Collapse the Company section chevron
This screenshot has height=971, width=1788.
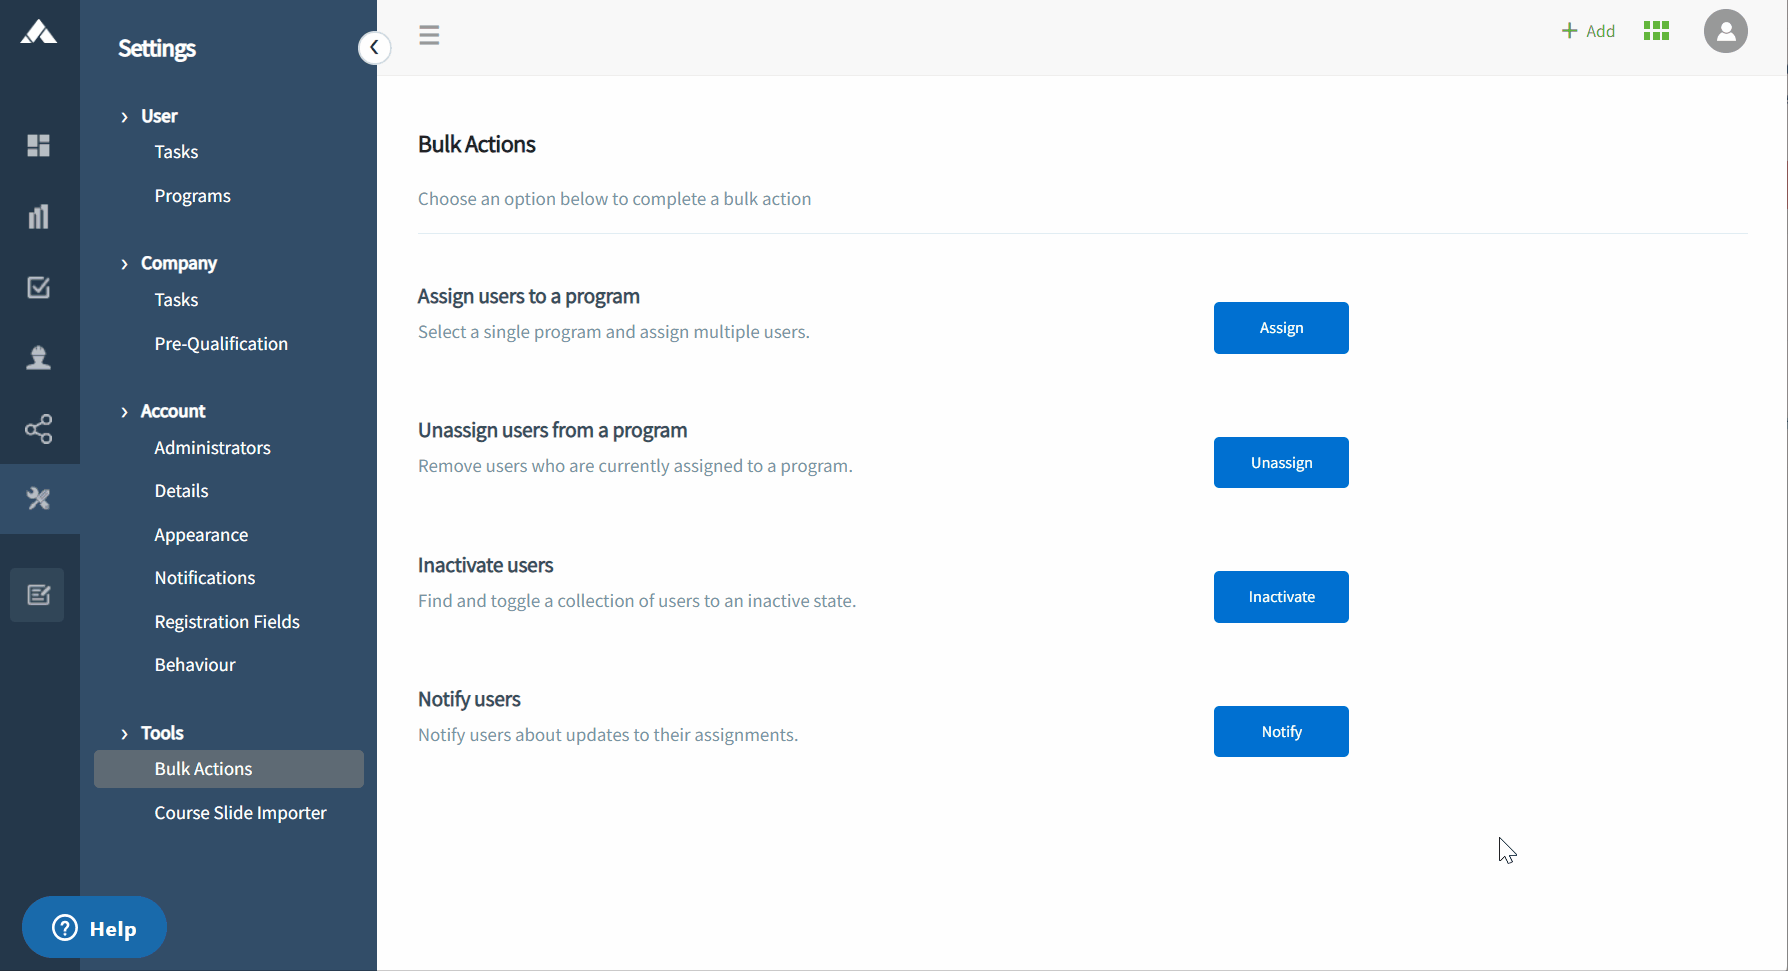(x=124, y=264)
